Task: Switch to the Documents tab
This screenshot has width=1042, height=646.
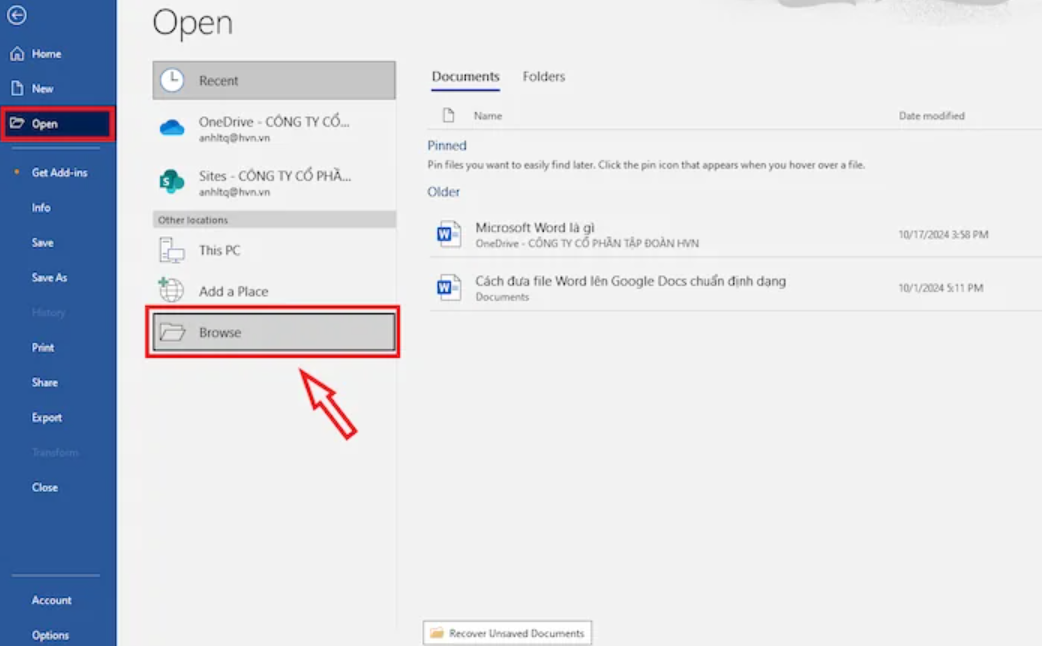Action: [465, 76]
